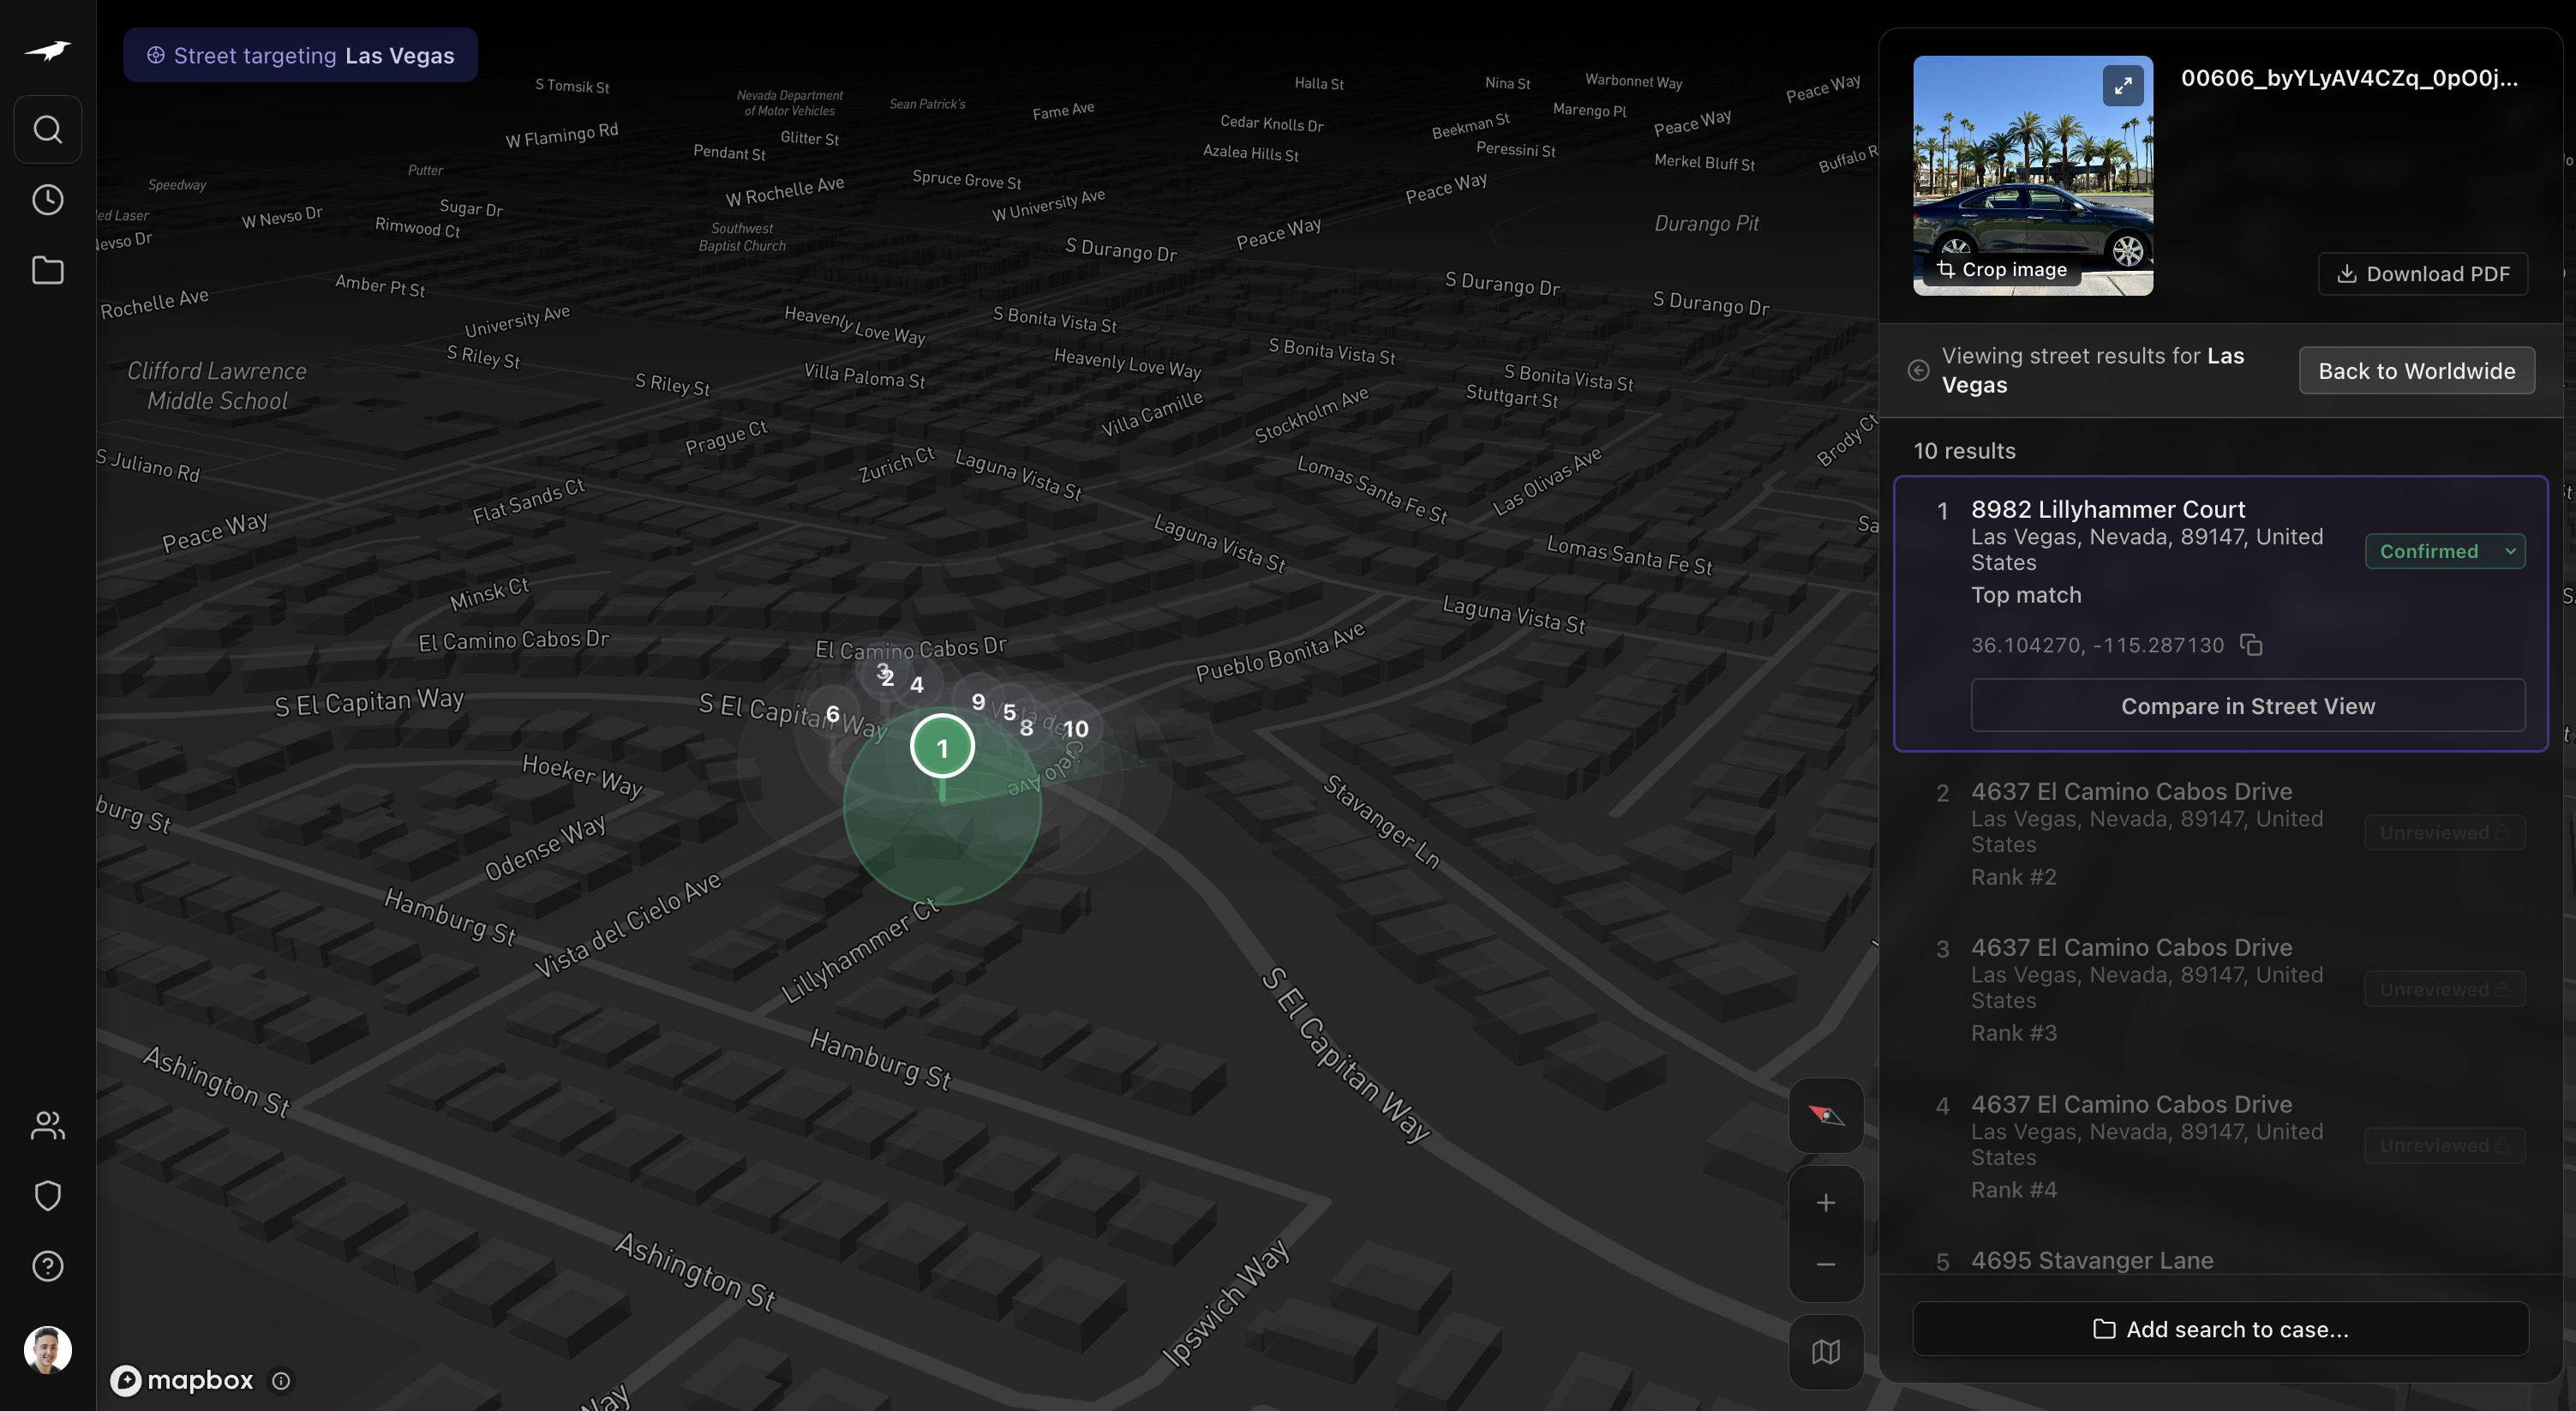Screen dimensions: 2576x1411
Task: Open the Unreviewed dropdown for Rank #4 result
Action: coord(2444,1145)
